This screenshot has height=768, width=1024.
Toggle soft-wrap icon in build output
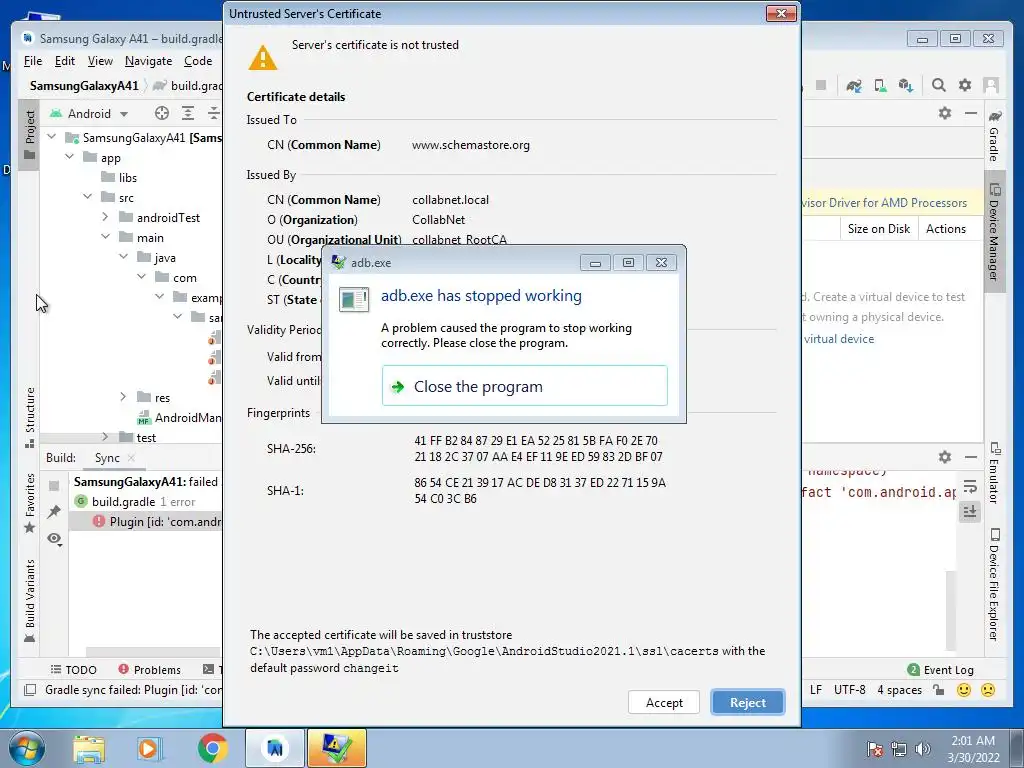(x=970, y=487)
